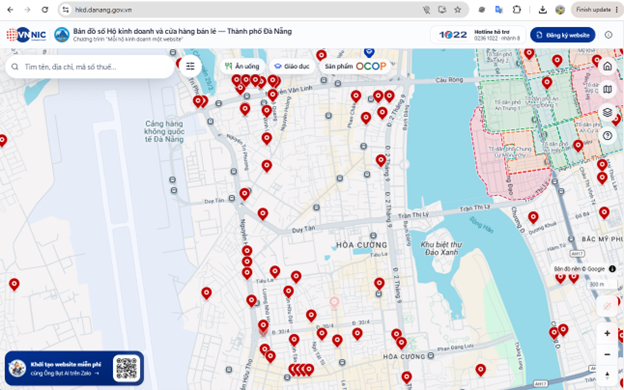Open the filter sliders button beside search
Image resolution: width=624 pixels, height=390 pixels.
pos(190,66)
